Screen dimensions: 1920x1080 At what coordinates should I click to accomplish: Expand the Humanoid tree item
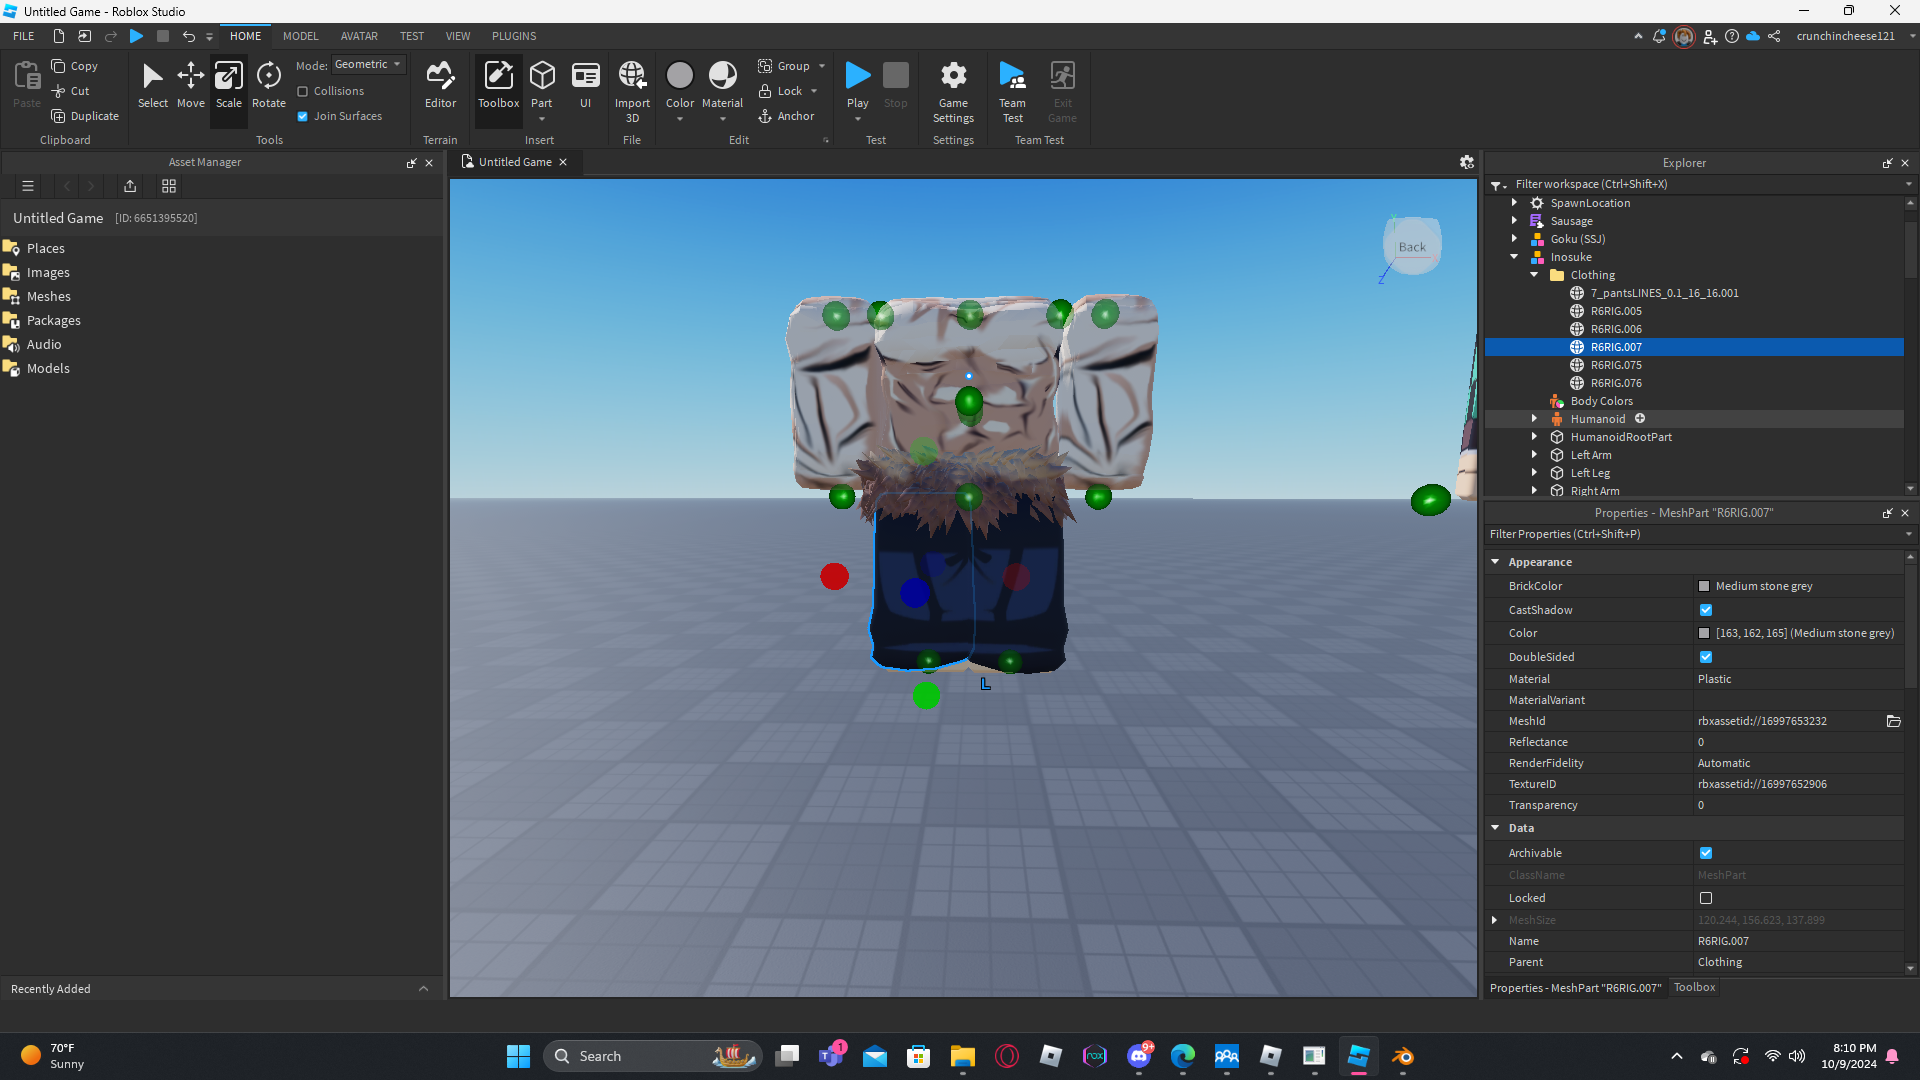coord(1535,419)
